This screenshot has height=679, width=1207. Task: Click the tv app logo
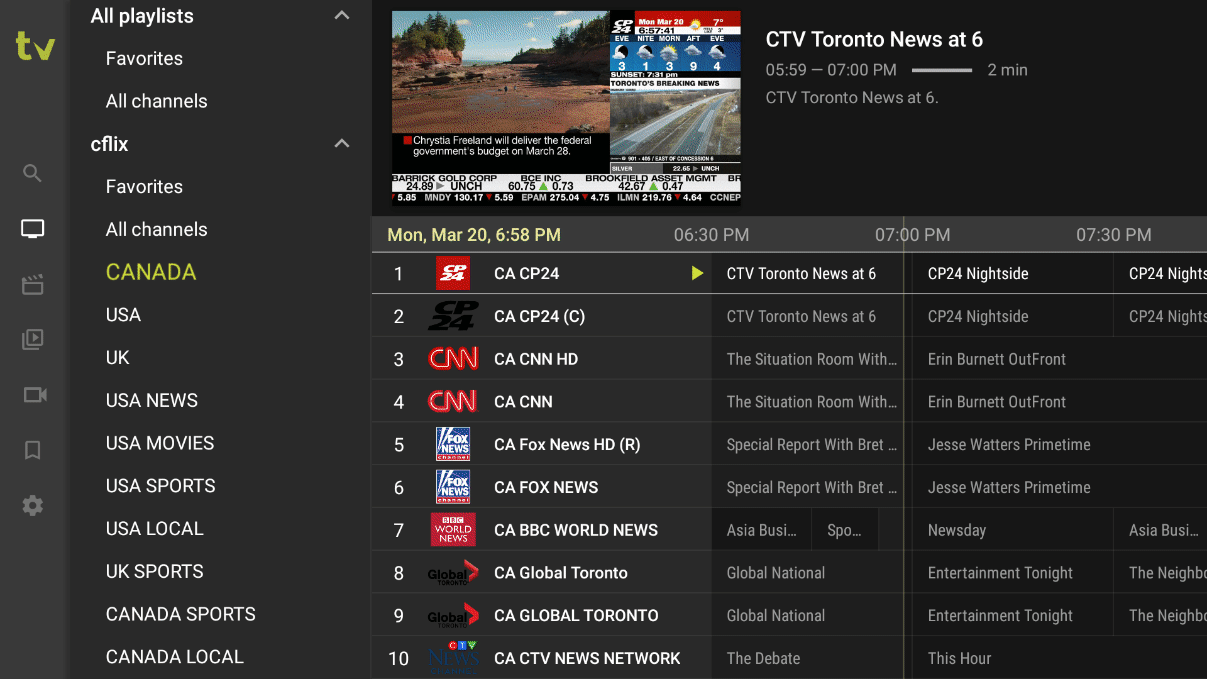(34, 46)
